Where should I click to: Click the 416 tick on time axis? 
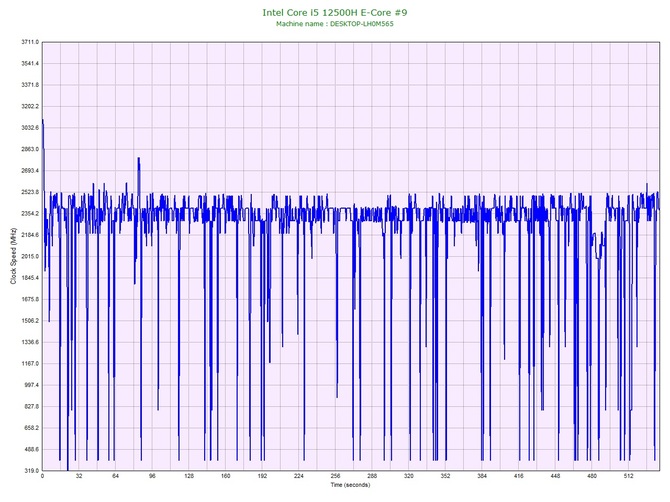coord(519,476)
